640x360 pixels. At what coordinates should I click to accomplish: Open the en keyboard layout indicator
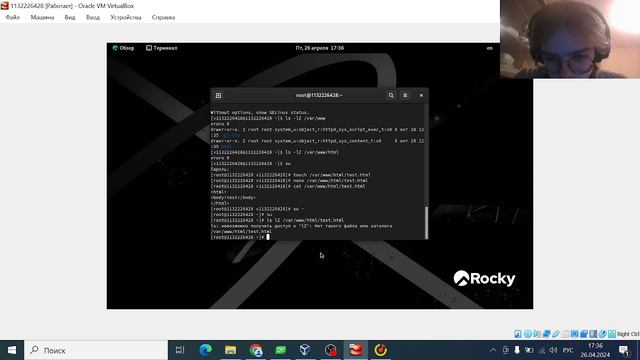click(489, 48)
